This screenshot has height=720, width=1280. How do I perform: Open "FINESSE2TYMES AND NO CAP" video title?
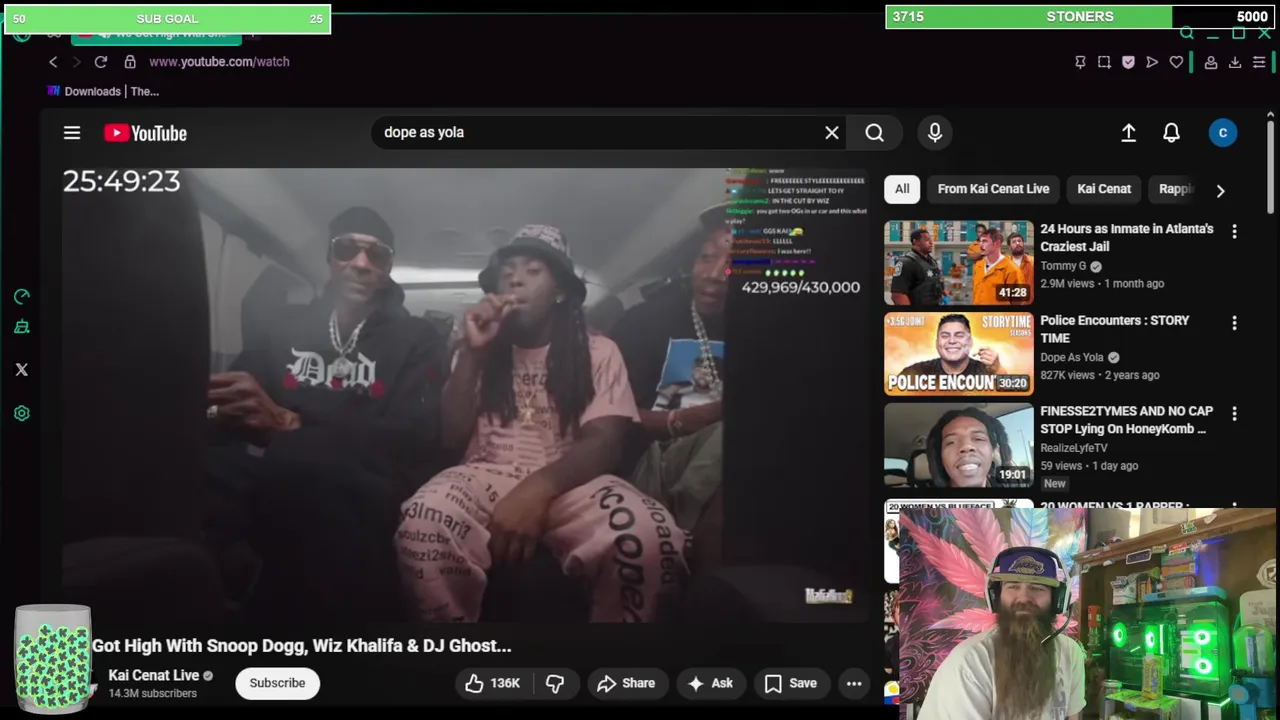click(1127, 420)
